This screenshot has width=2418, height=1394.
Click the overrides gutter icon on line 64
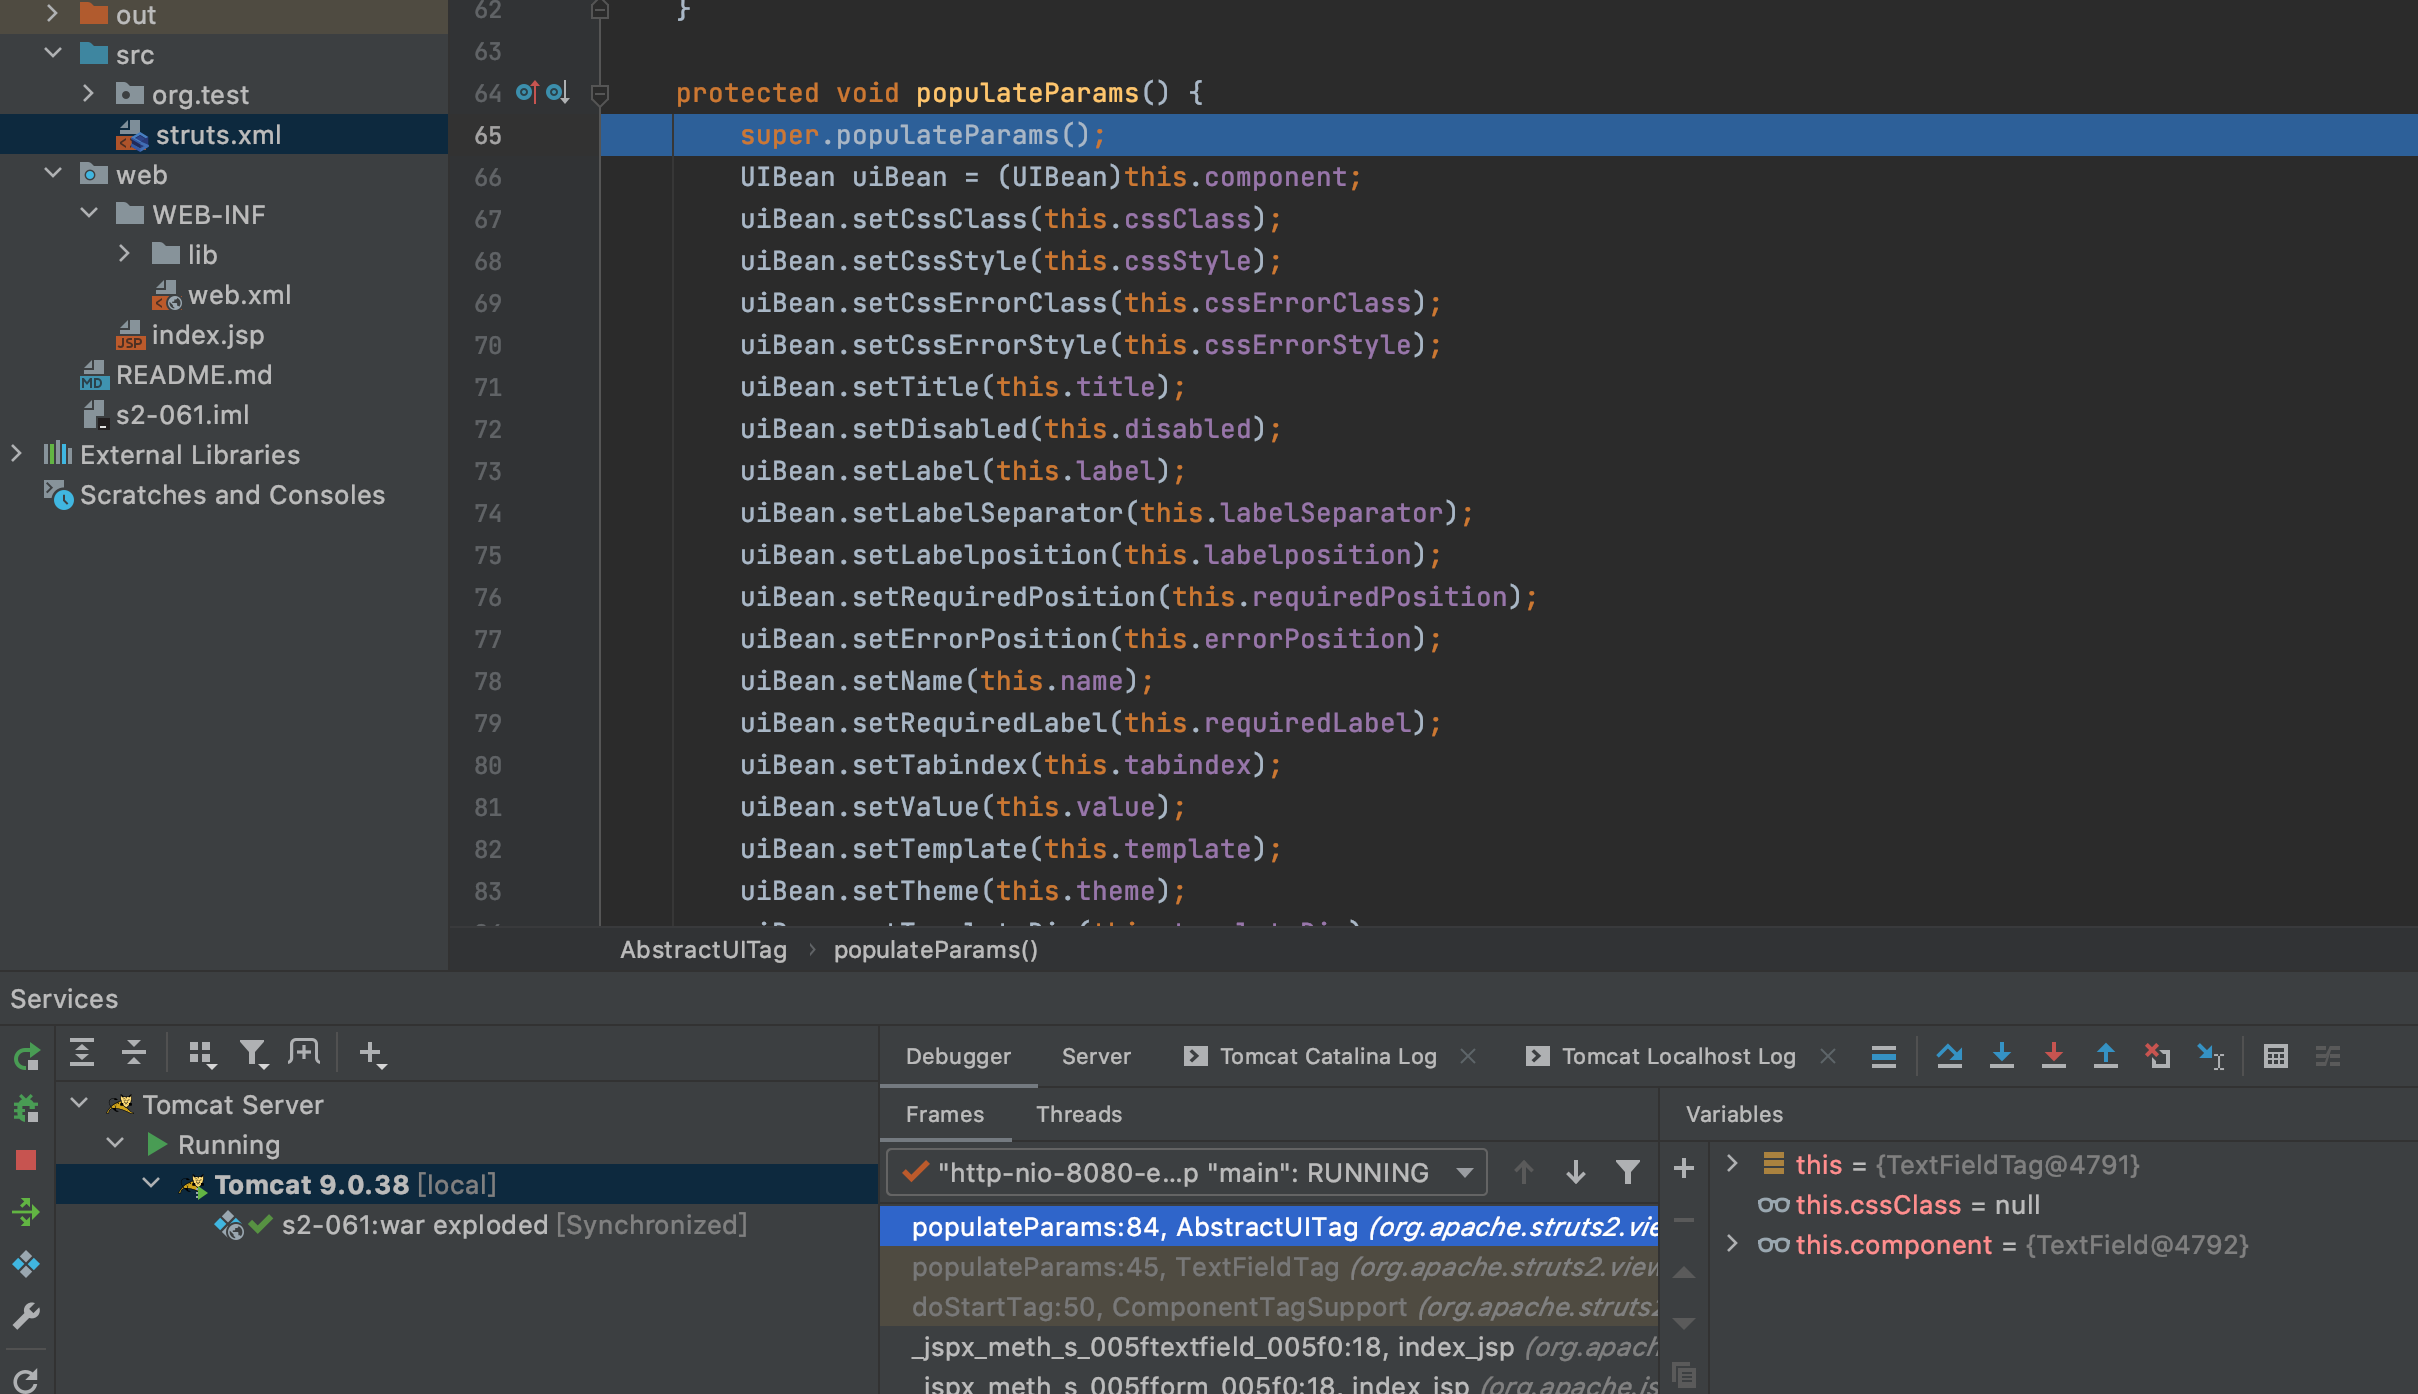(x=527, y=93)
